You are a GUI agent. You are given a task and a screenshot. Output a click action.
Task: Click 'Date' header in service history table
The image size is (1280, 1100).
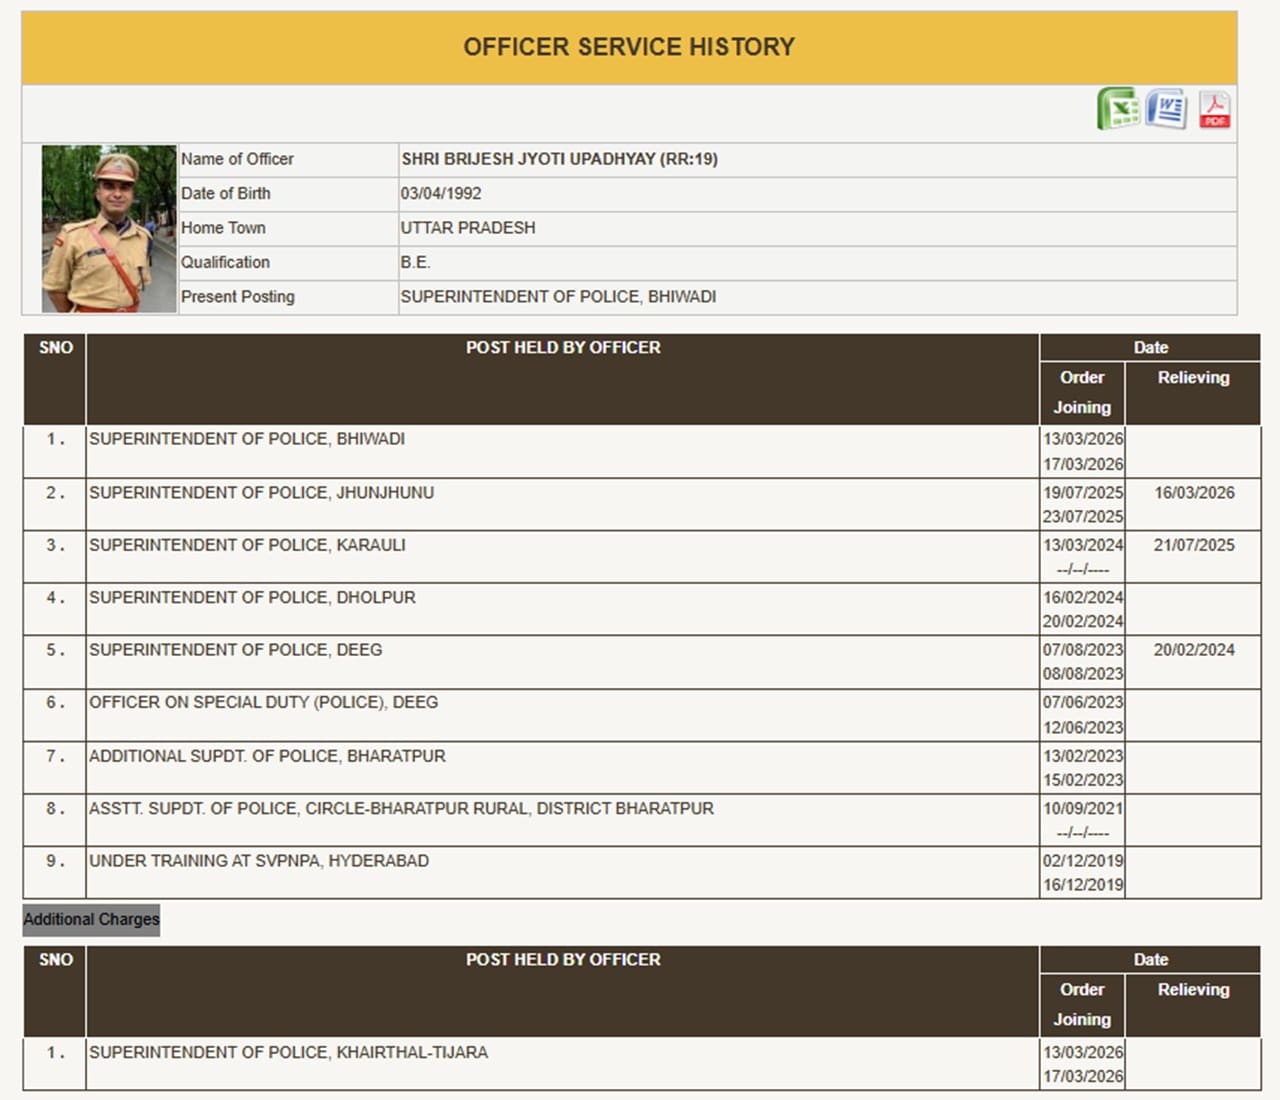pos(1151,348)
